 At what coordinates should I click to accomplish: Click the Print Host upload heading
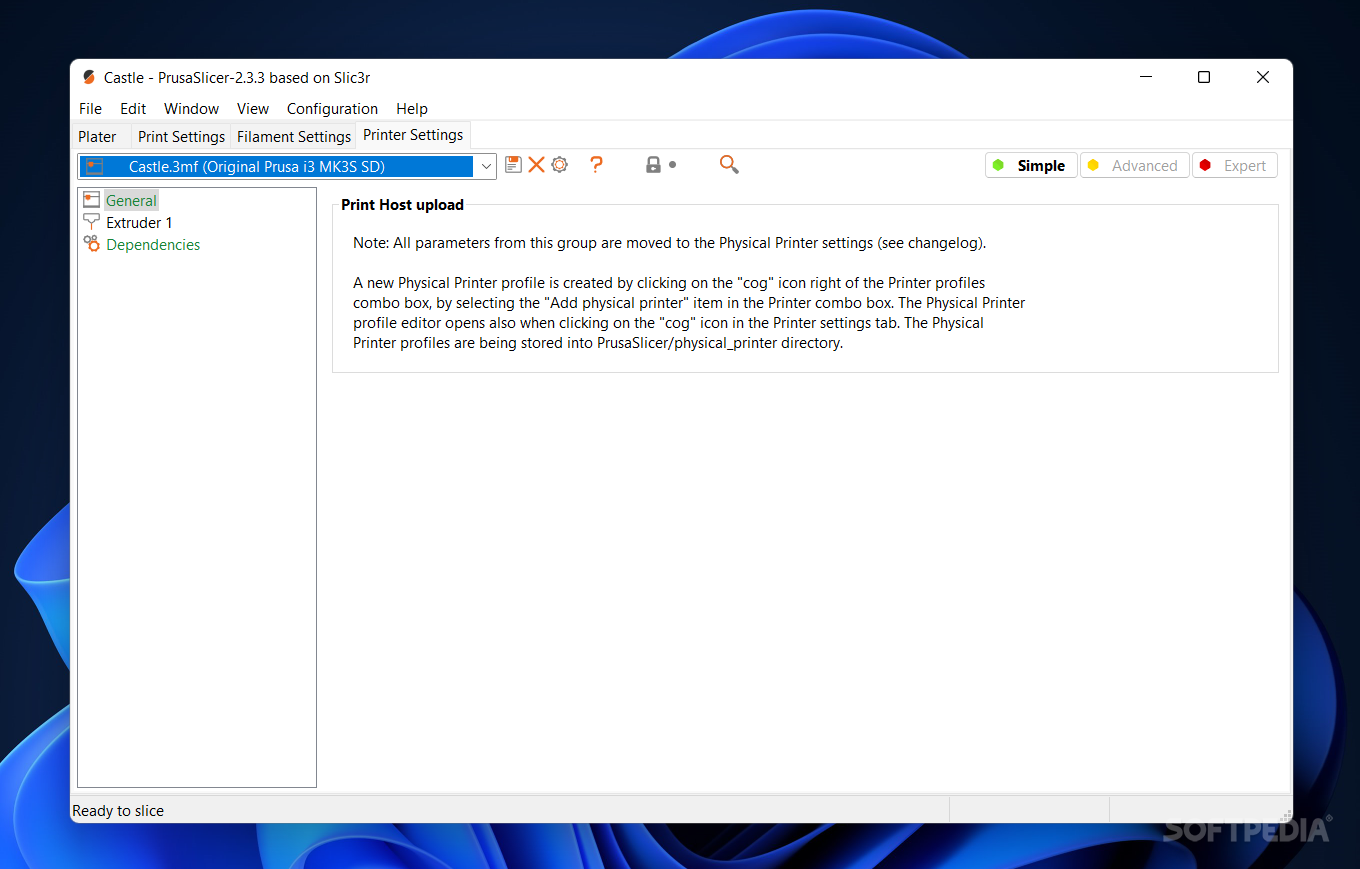(x=402, y=205)
